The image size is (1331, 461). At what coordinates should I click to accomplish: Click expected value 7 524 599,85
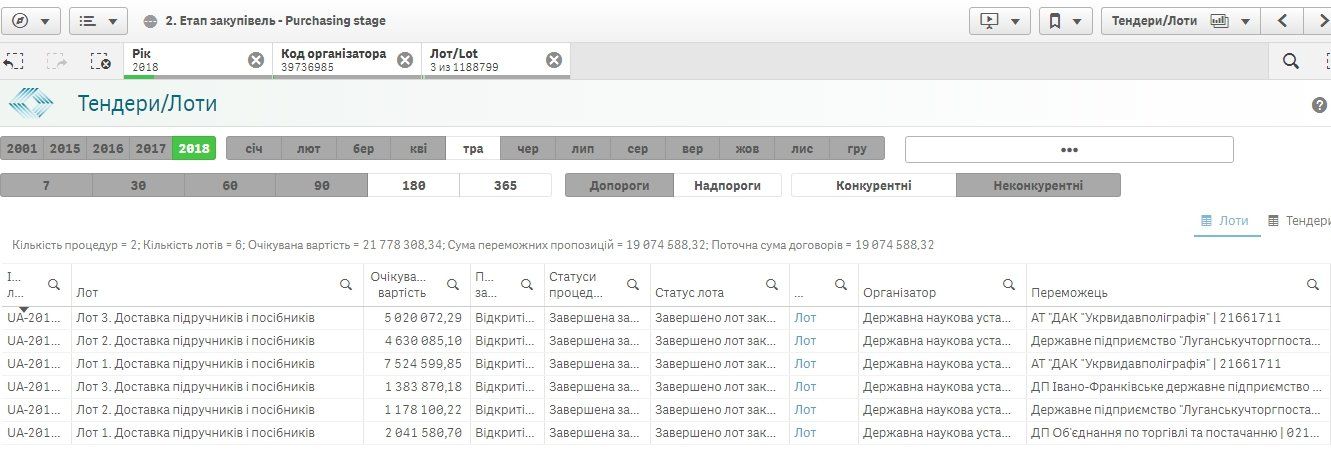click(x=423, y=364)
